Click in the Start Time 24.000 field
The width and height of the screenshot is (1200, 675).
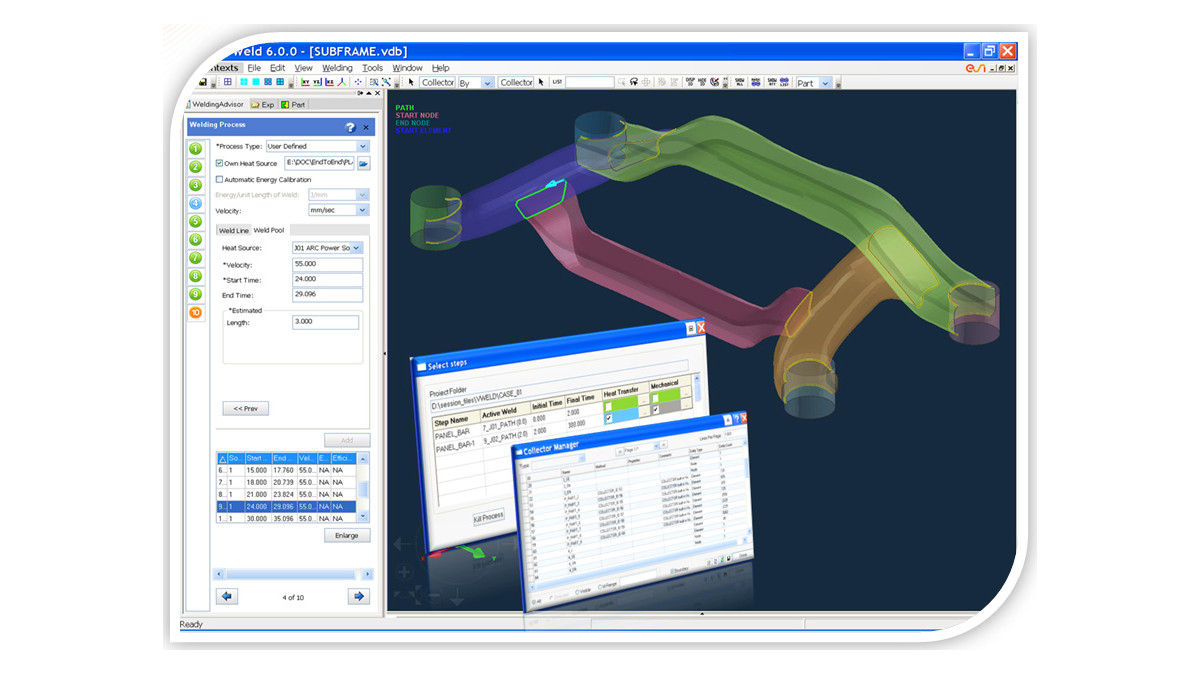327,280
